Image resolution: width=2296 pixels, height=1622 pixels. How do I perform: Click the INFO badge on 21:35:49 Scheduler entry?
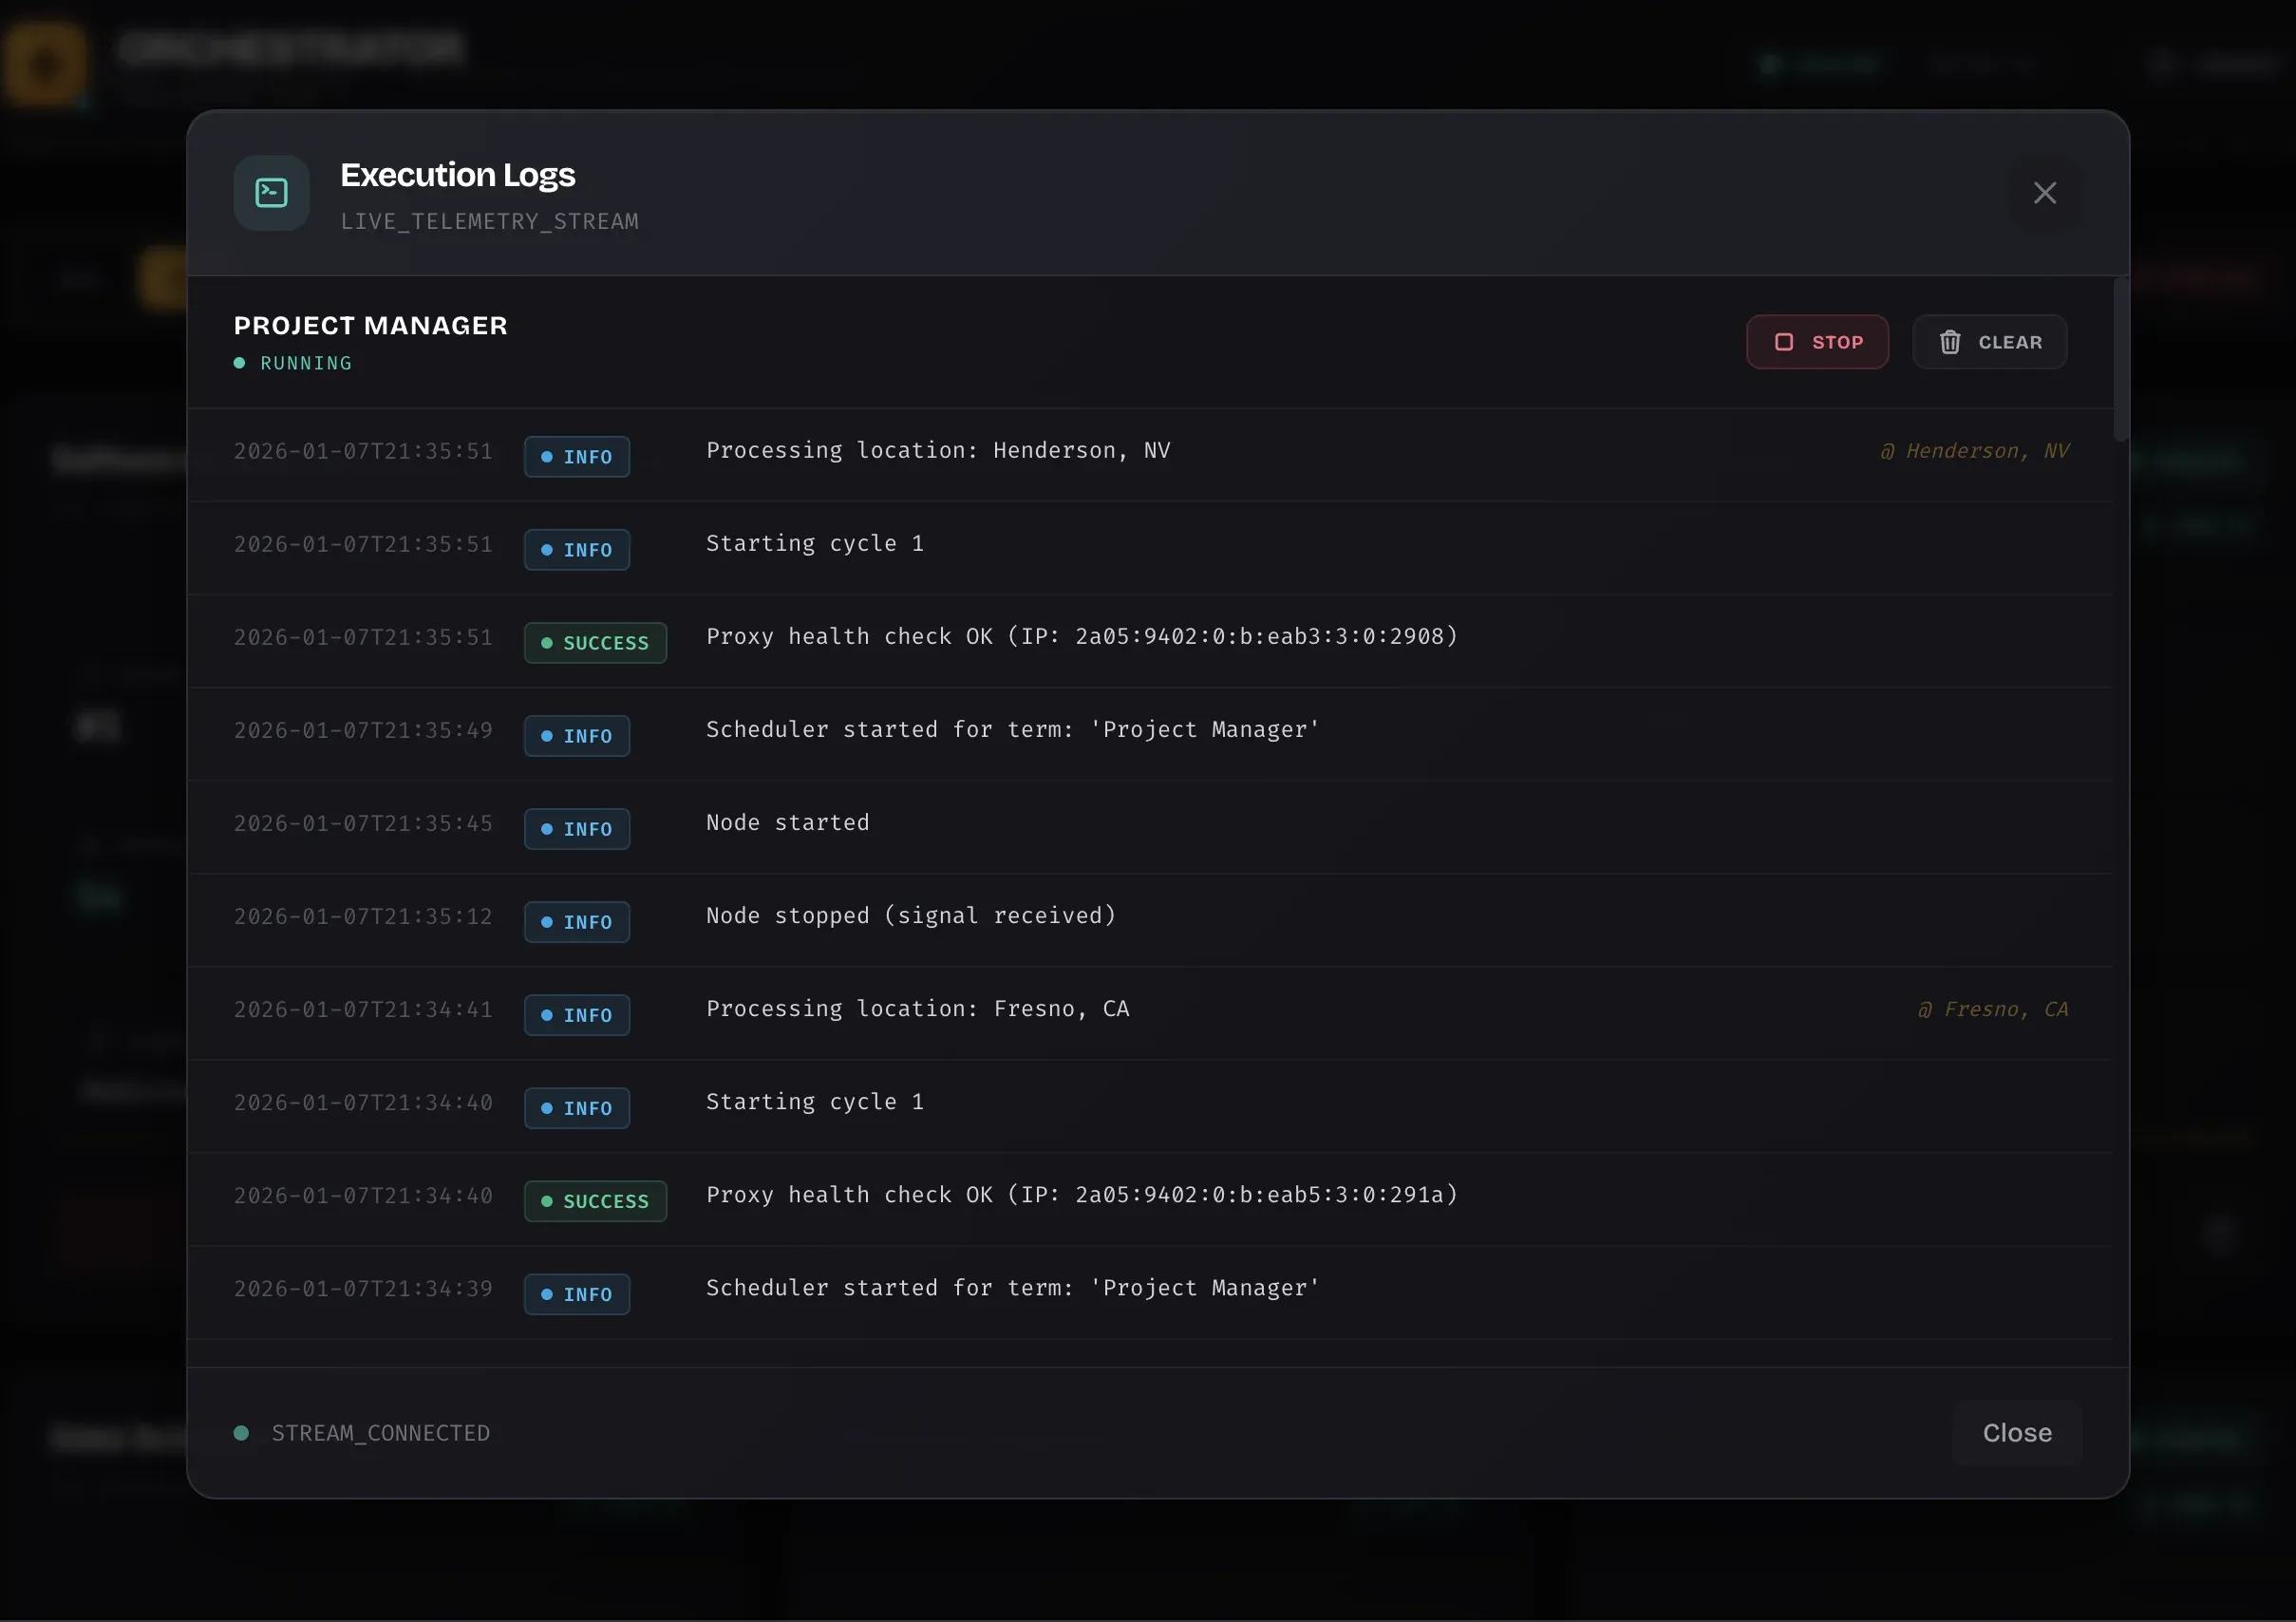pyautogui.click(x=577, y=735)
